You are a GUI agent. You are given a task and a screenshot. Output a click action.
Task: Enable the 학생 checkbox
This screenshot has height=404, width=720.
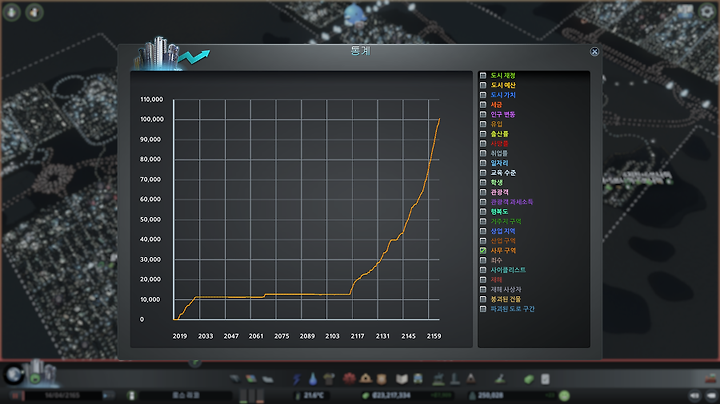click(483, 182)
